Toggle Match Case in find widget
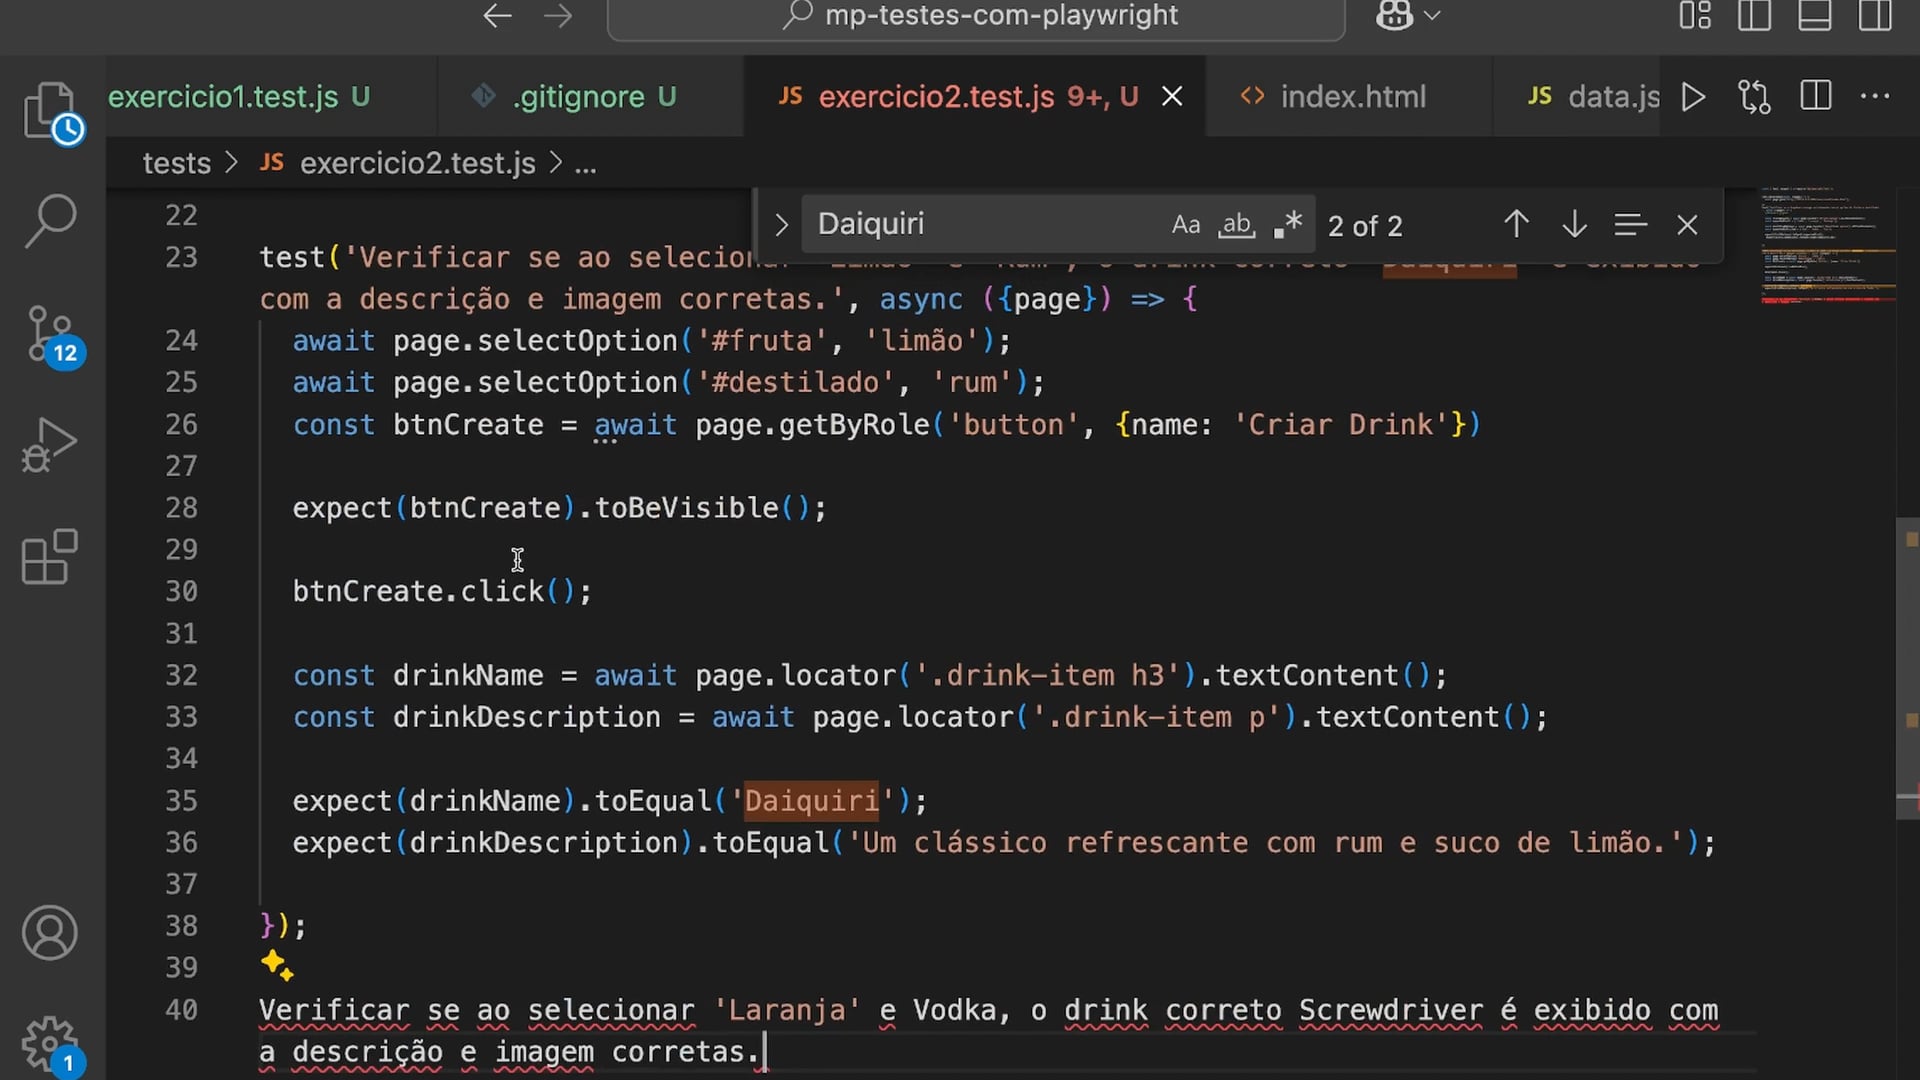1920x1080 pixels. point(1185,225)
